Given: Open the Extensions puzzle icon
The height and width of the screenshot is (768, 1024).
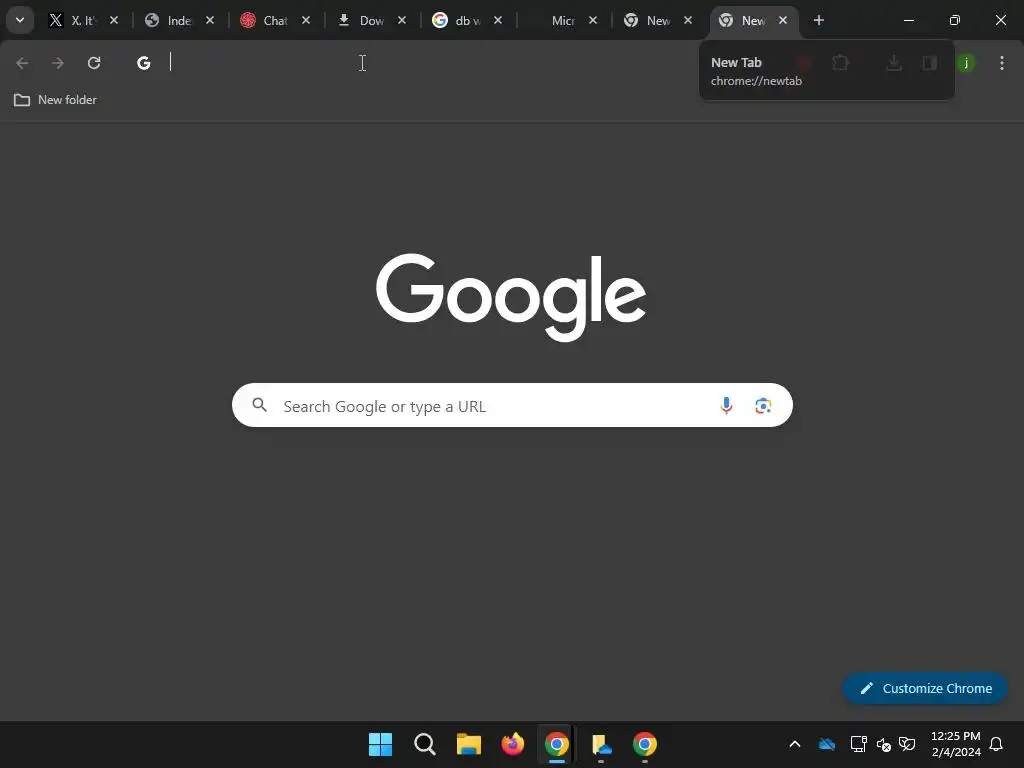Looking at the screenshot, I should click(x=840, y=63).
